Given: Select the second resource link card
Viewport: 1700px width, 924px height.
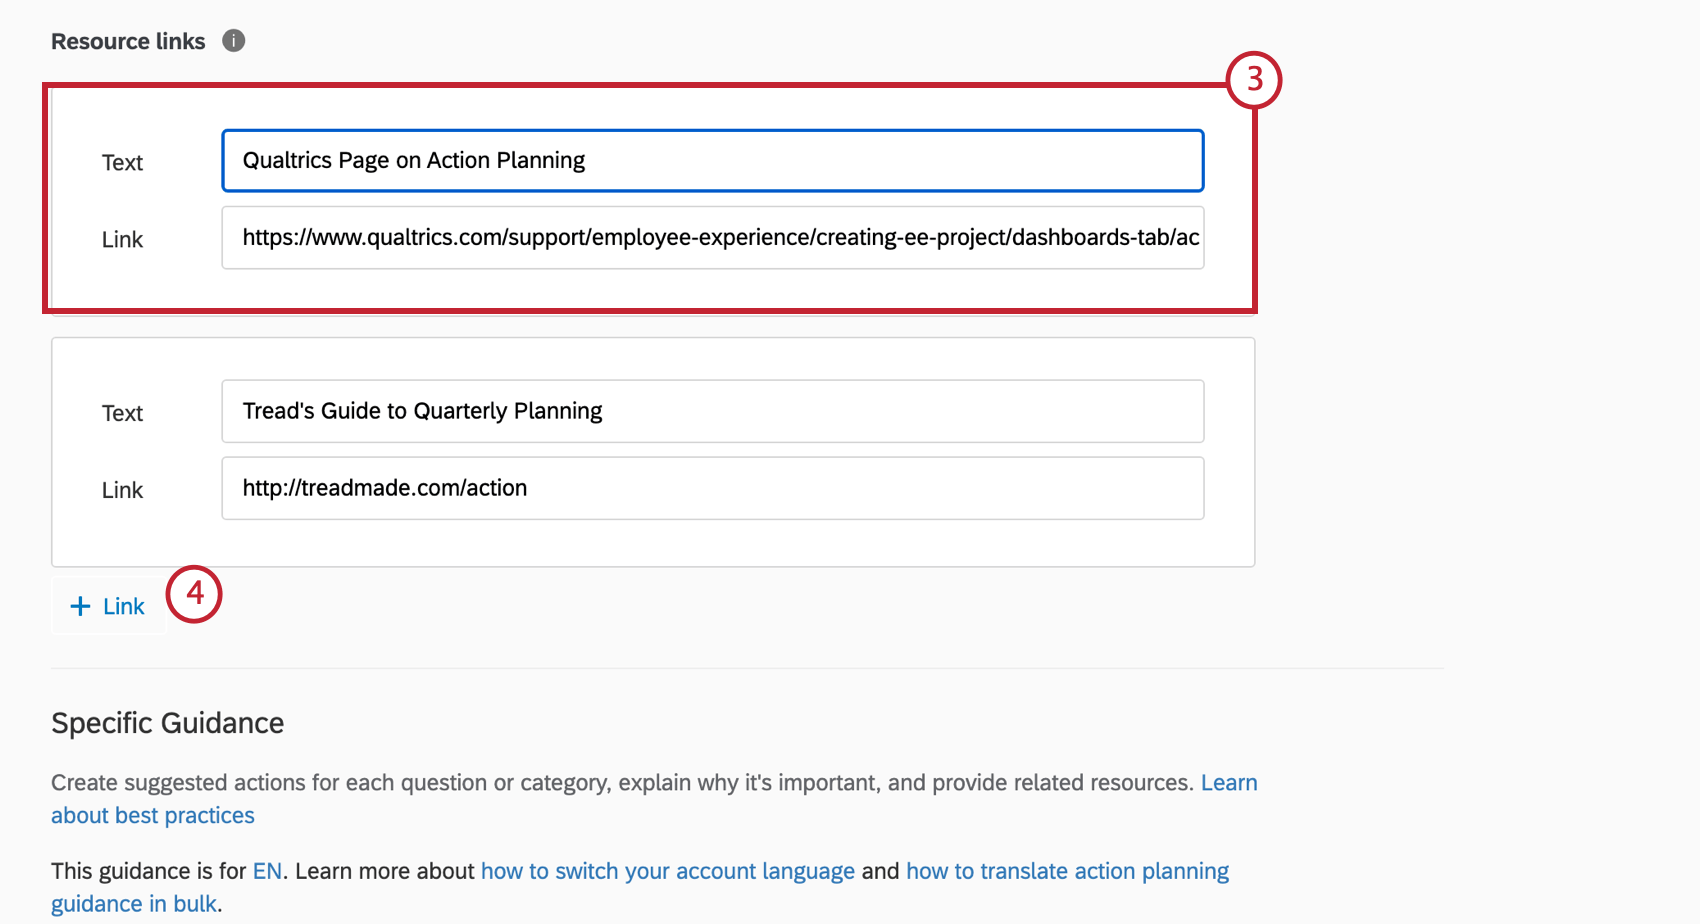Looking at the screenshot, I should tap(653, 452).
